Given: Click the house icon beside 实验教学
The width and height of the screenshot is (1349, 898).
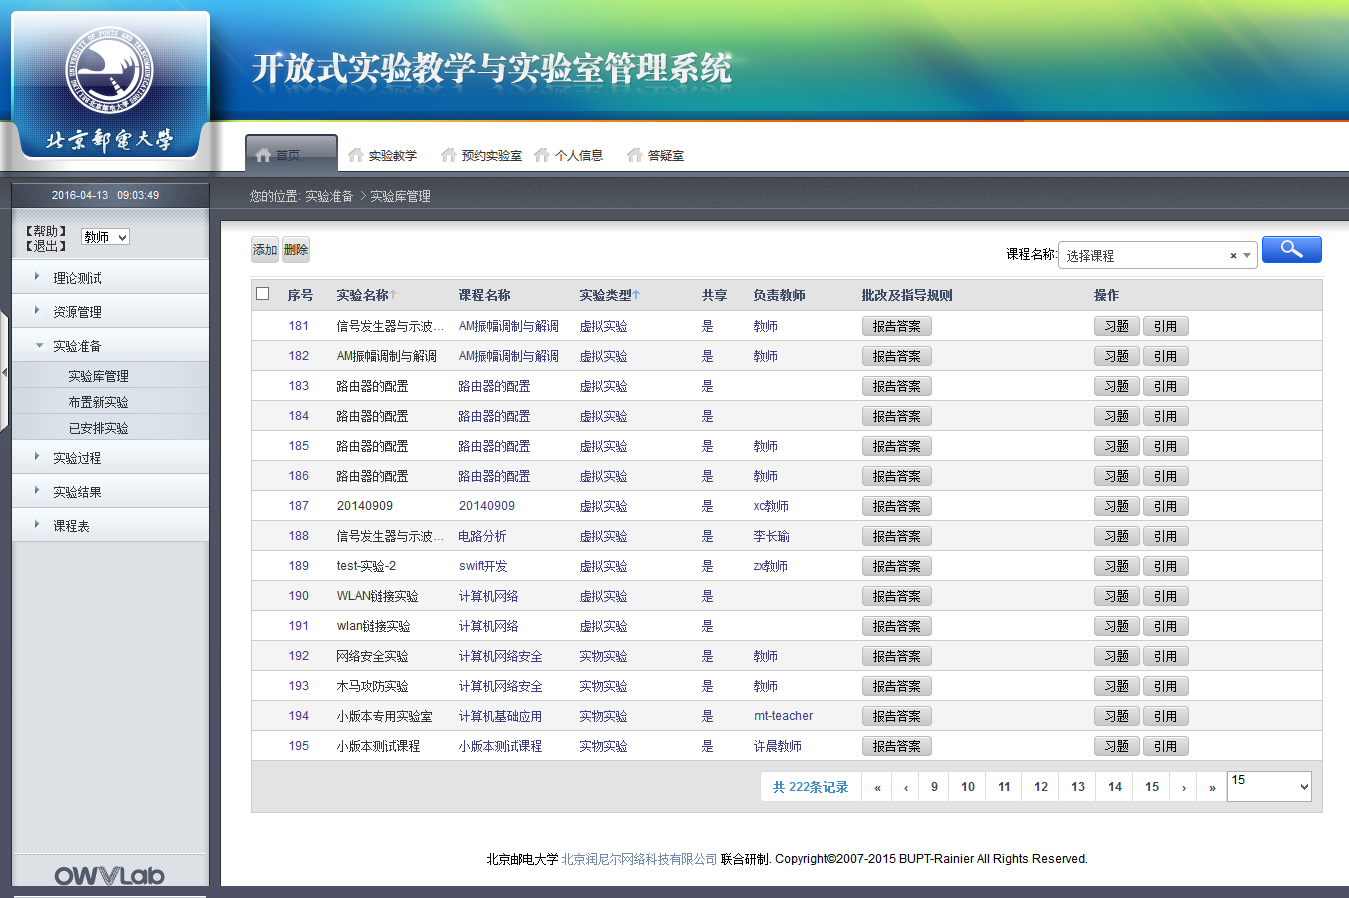Looking at the screenshot, I should pyautogui.click(x=355, y=155).
